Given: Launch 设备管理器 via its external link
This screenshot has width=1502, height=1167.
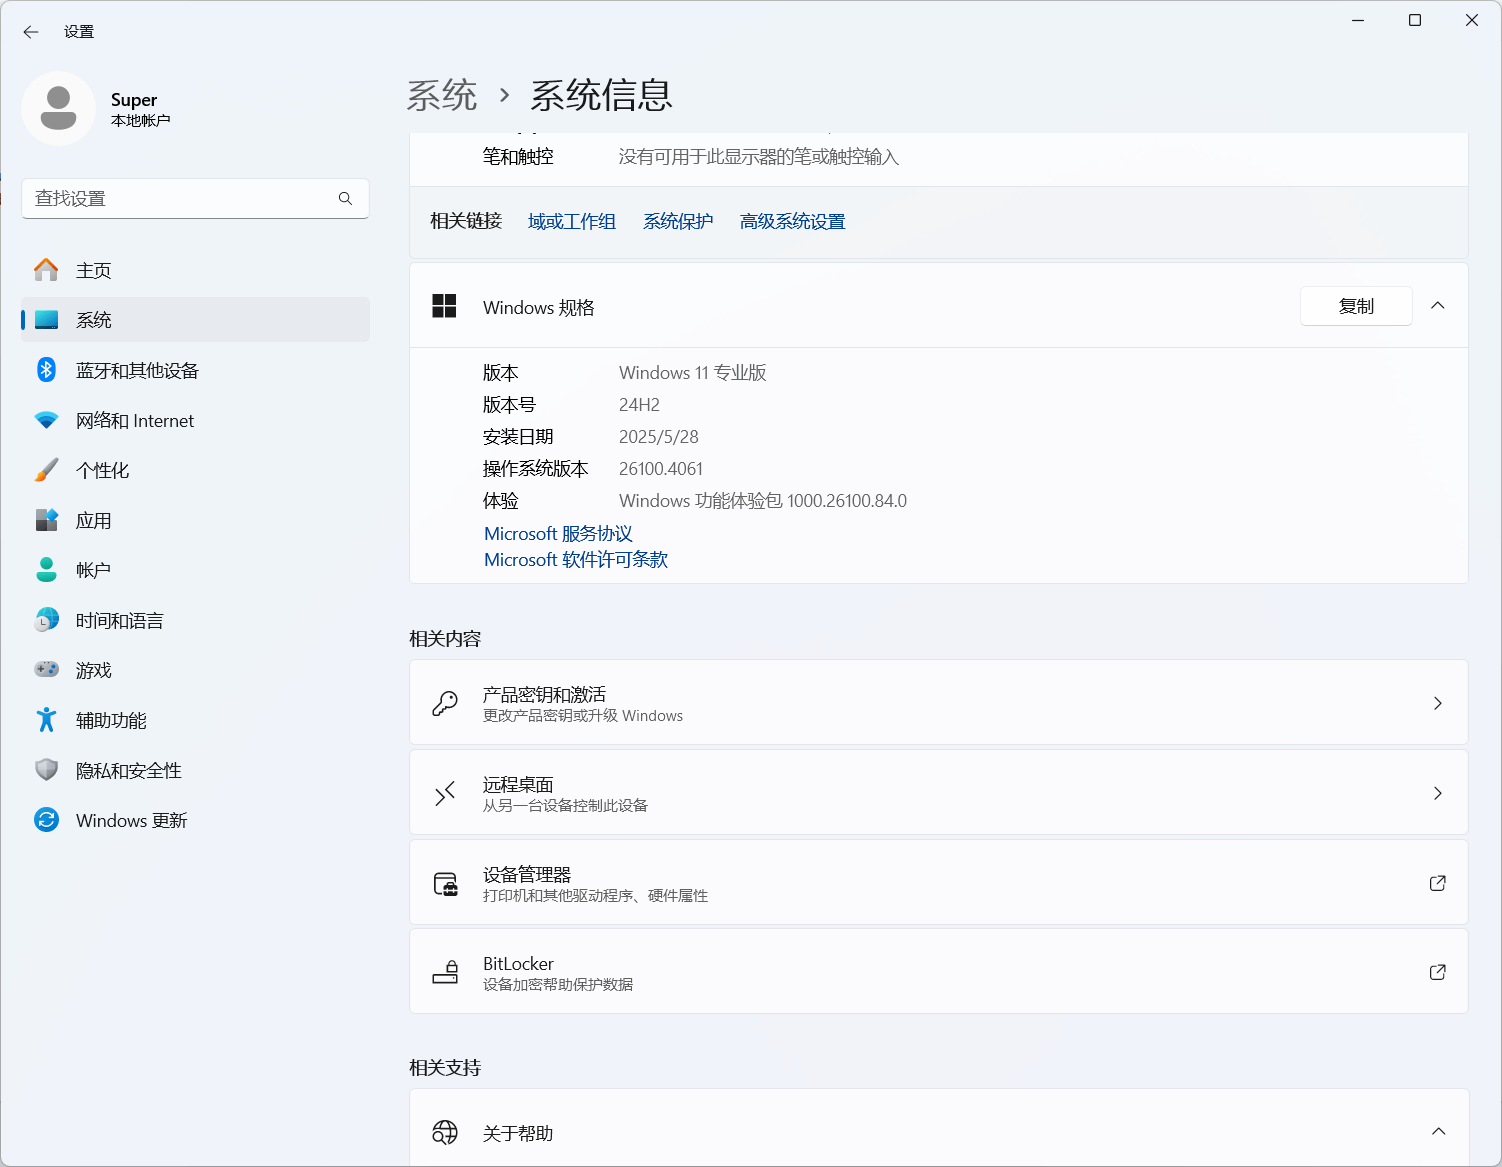Looking at the screenshot, I should click(1437, 883).
